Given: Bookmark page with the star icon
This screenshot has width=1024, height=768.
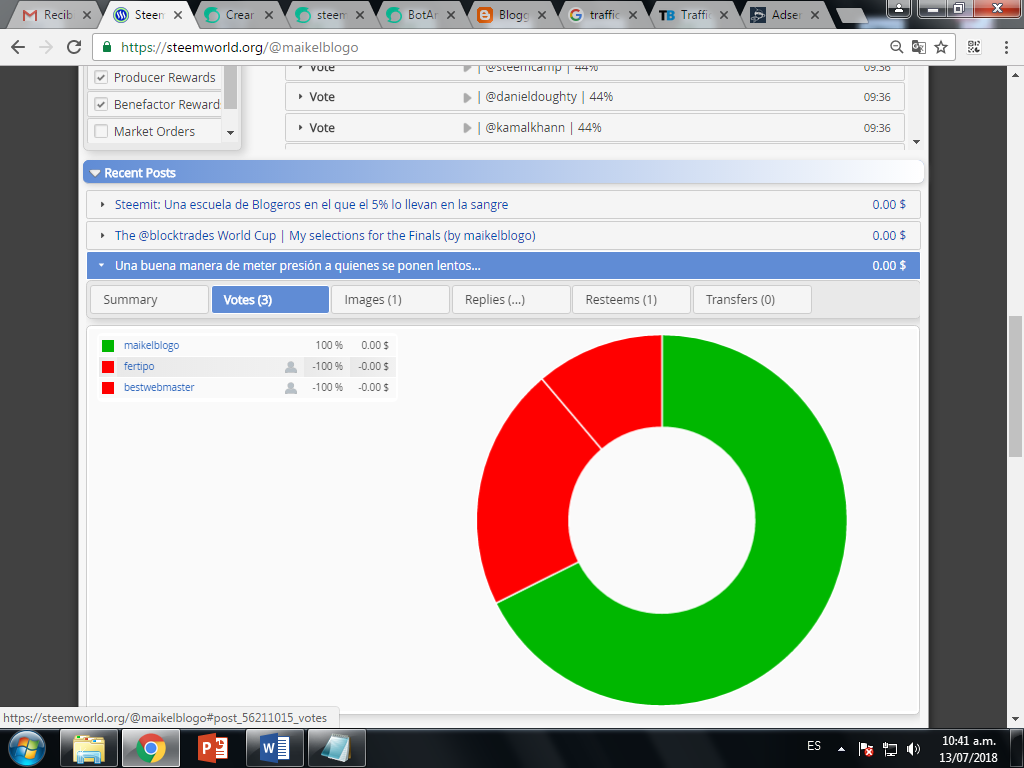Looking at the screenshot, I should pos(940,47).
